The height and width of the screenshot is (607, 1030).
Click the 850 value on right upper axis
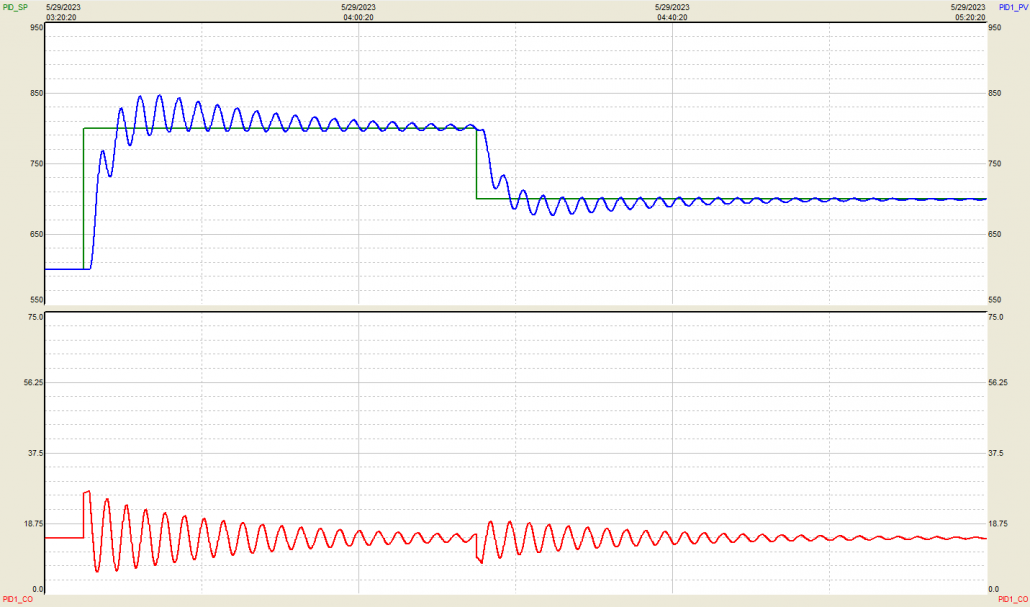(995, 94)
